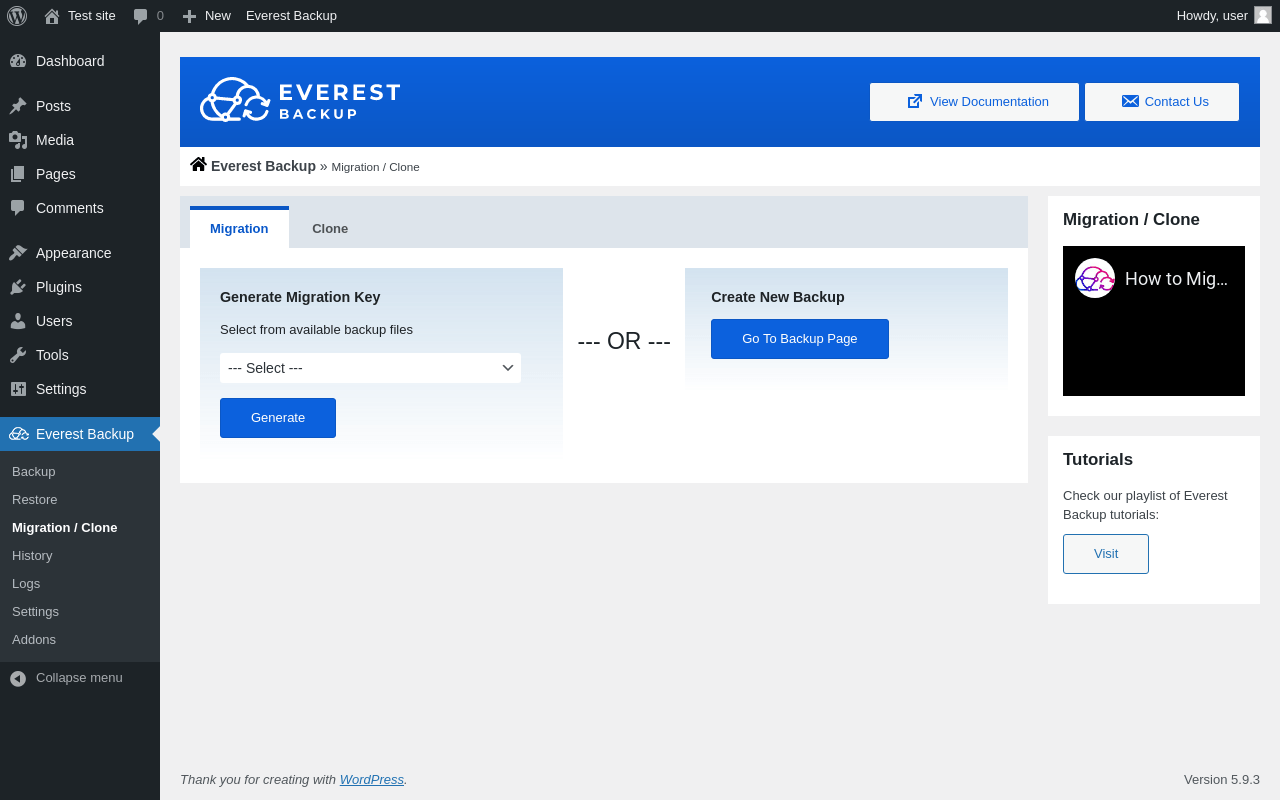The image size is (1280, 800).
Task: Open the Test site home icon
Action: coord(52,16)
